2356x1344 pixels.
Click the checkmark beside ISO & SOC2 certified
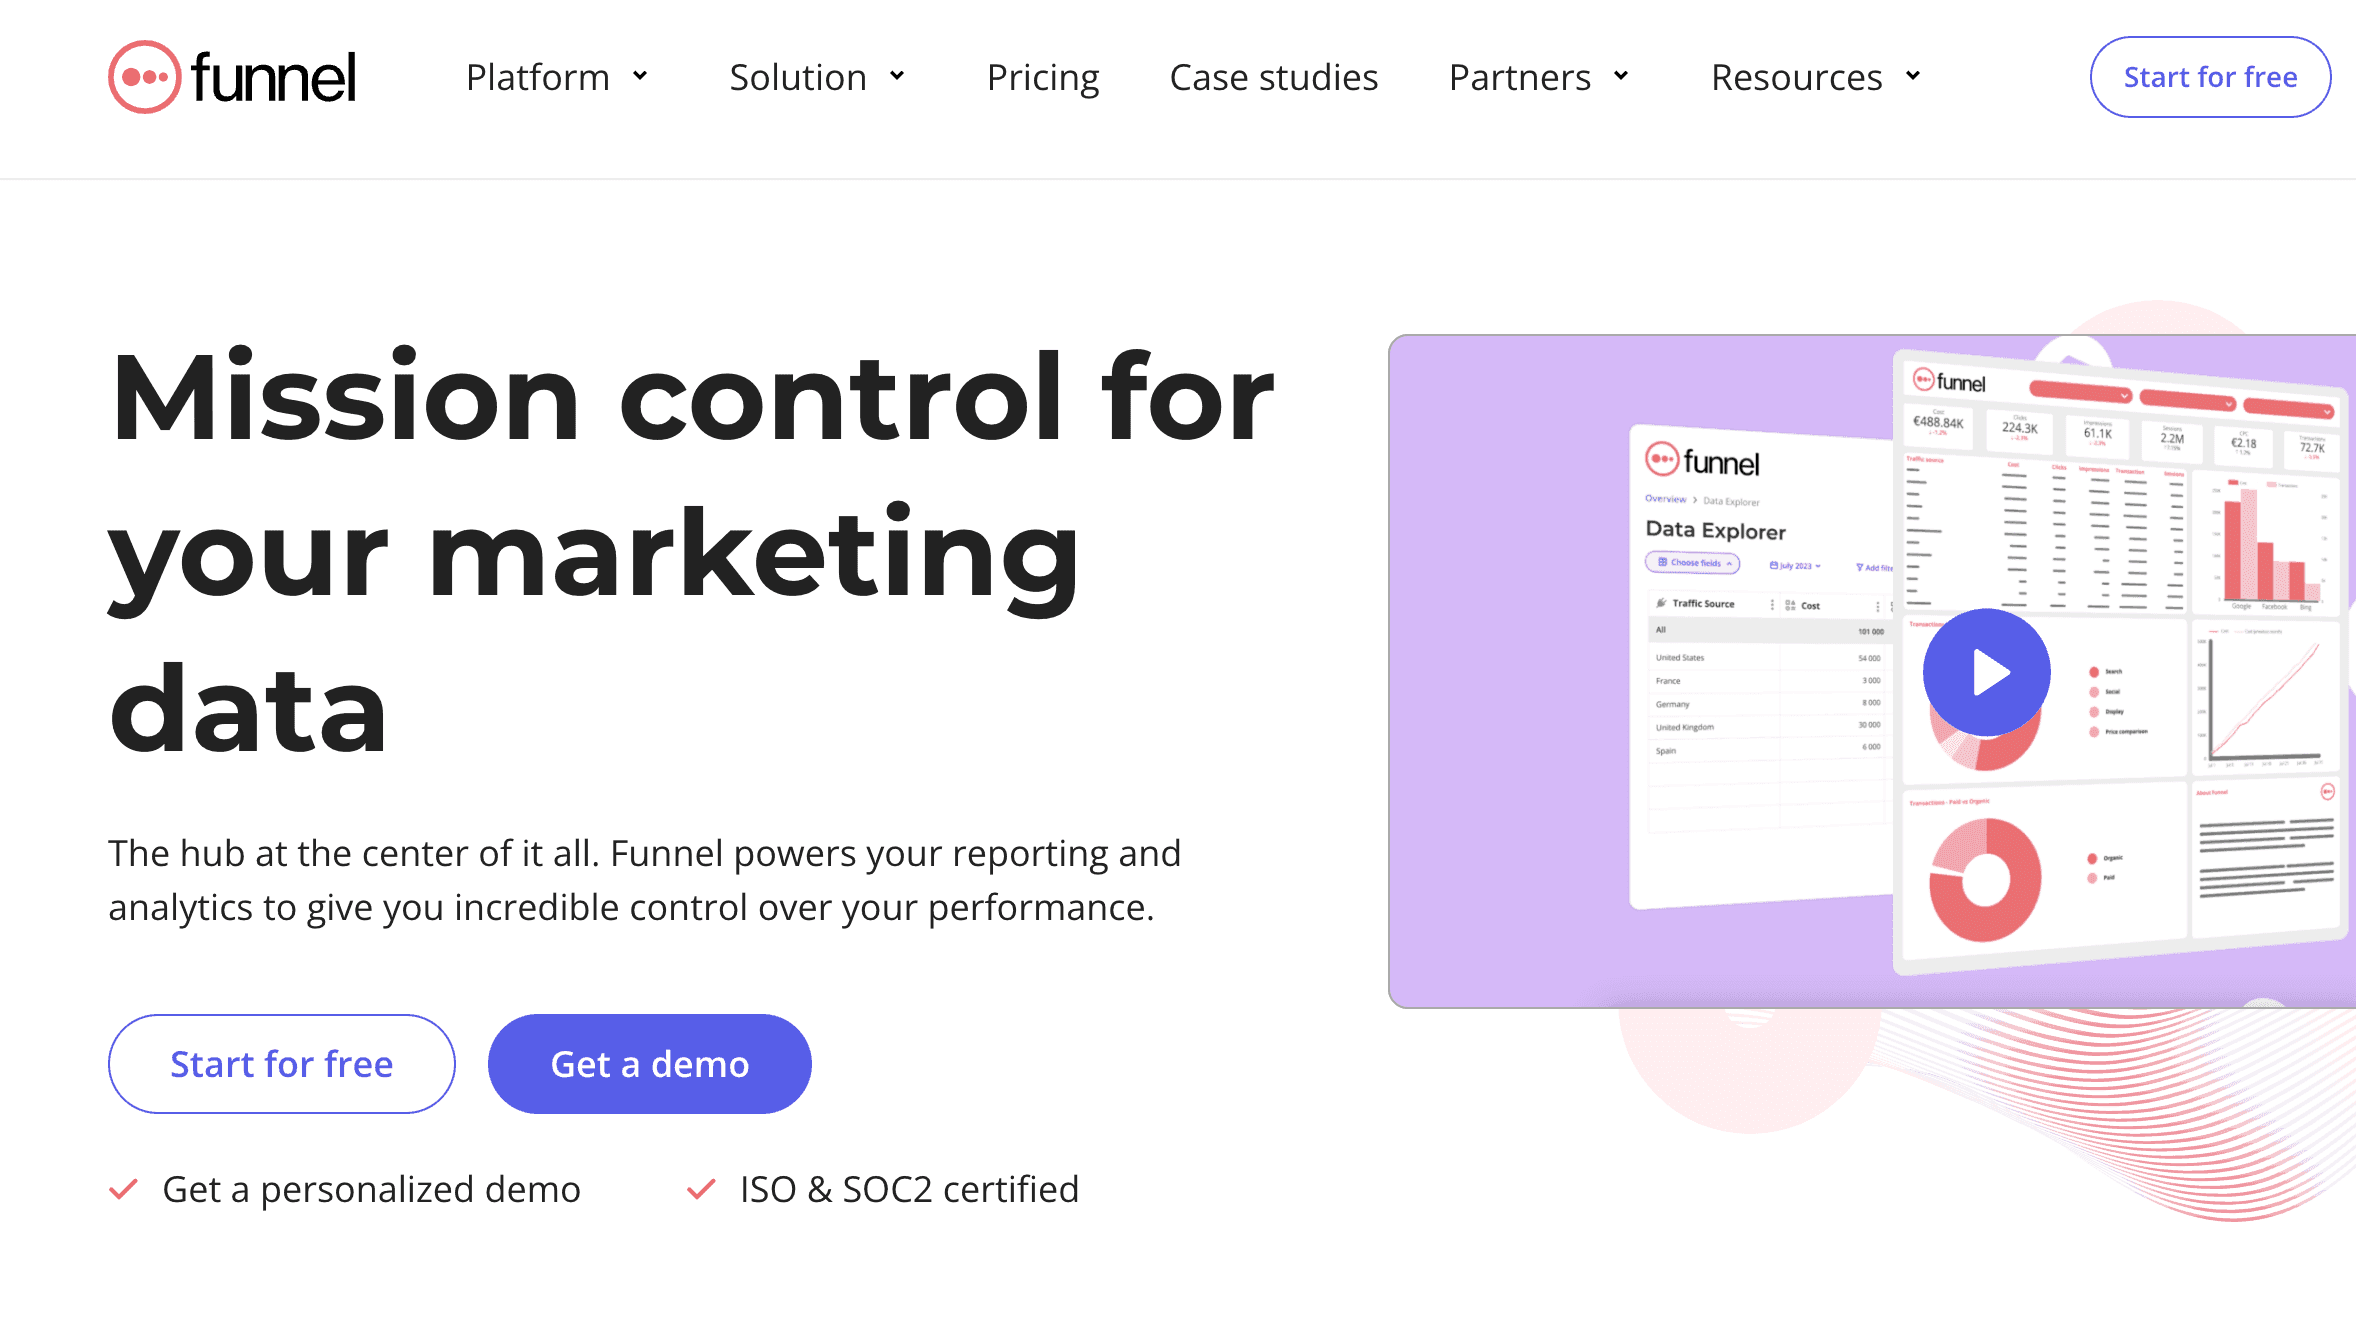[x=703, y=1189]
